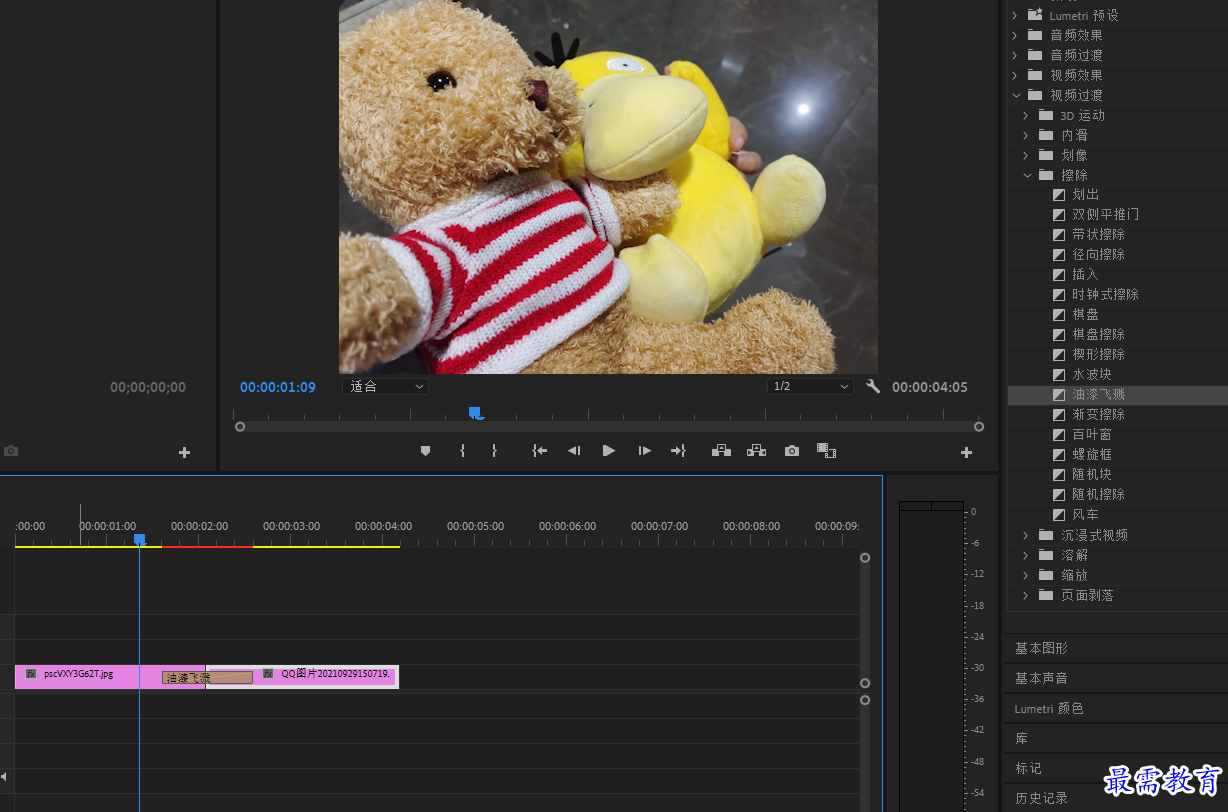Click the Extract button
Image resolution: width=1228 pixels, height=812 pixels.
756,451
